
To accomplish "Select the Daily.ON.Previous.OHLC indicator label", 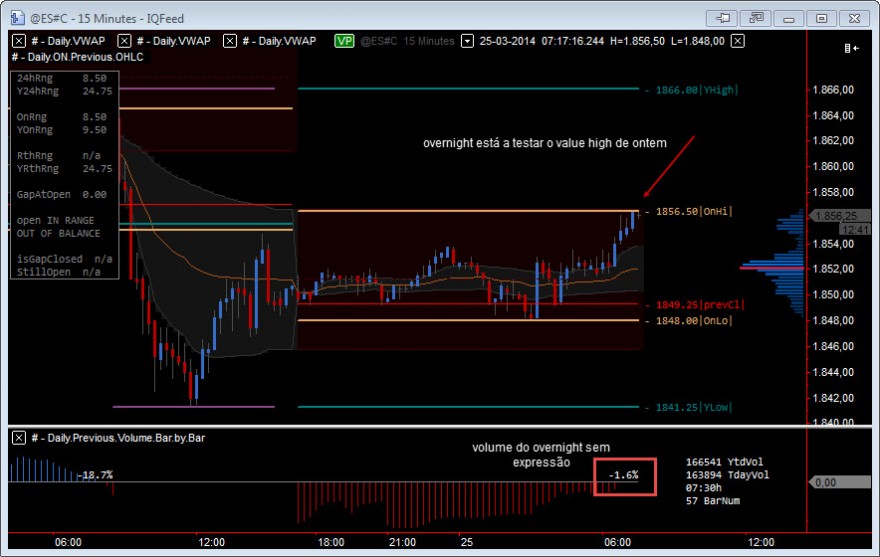I will tap(77, 57).
